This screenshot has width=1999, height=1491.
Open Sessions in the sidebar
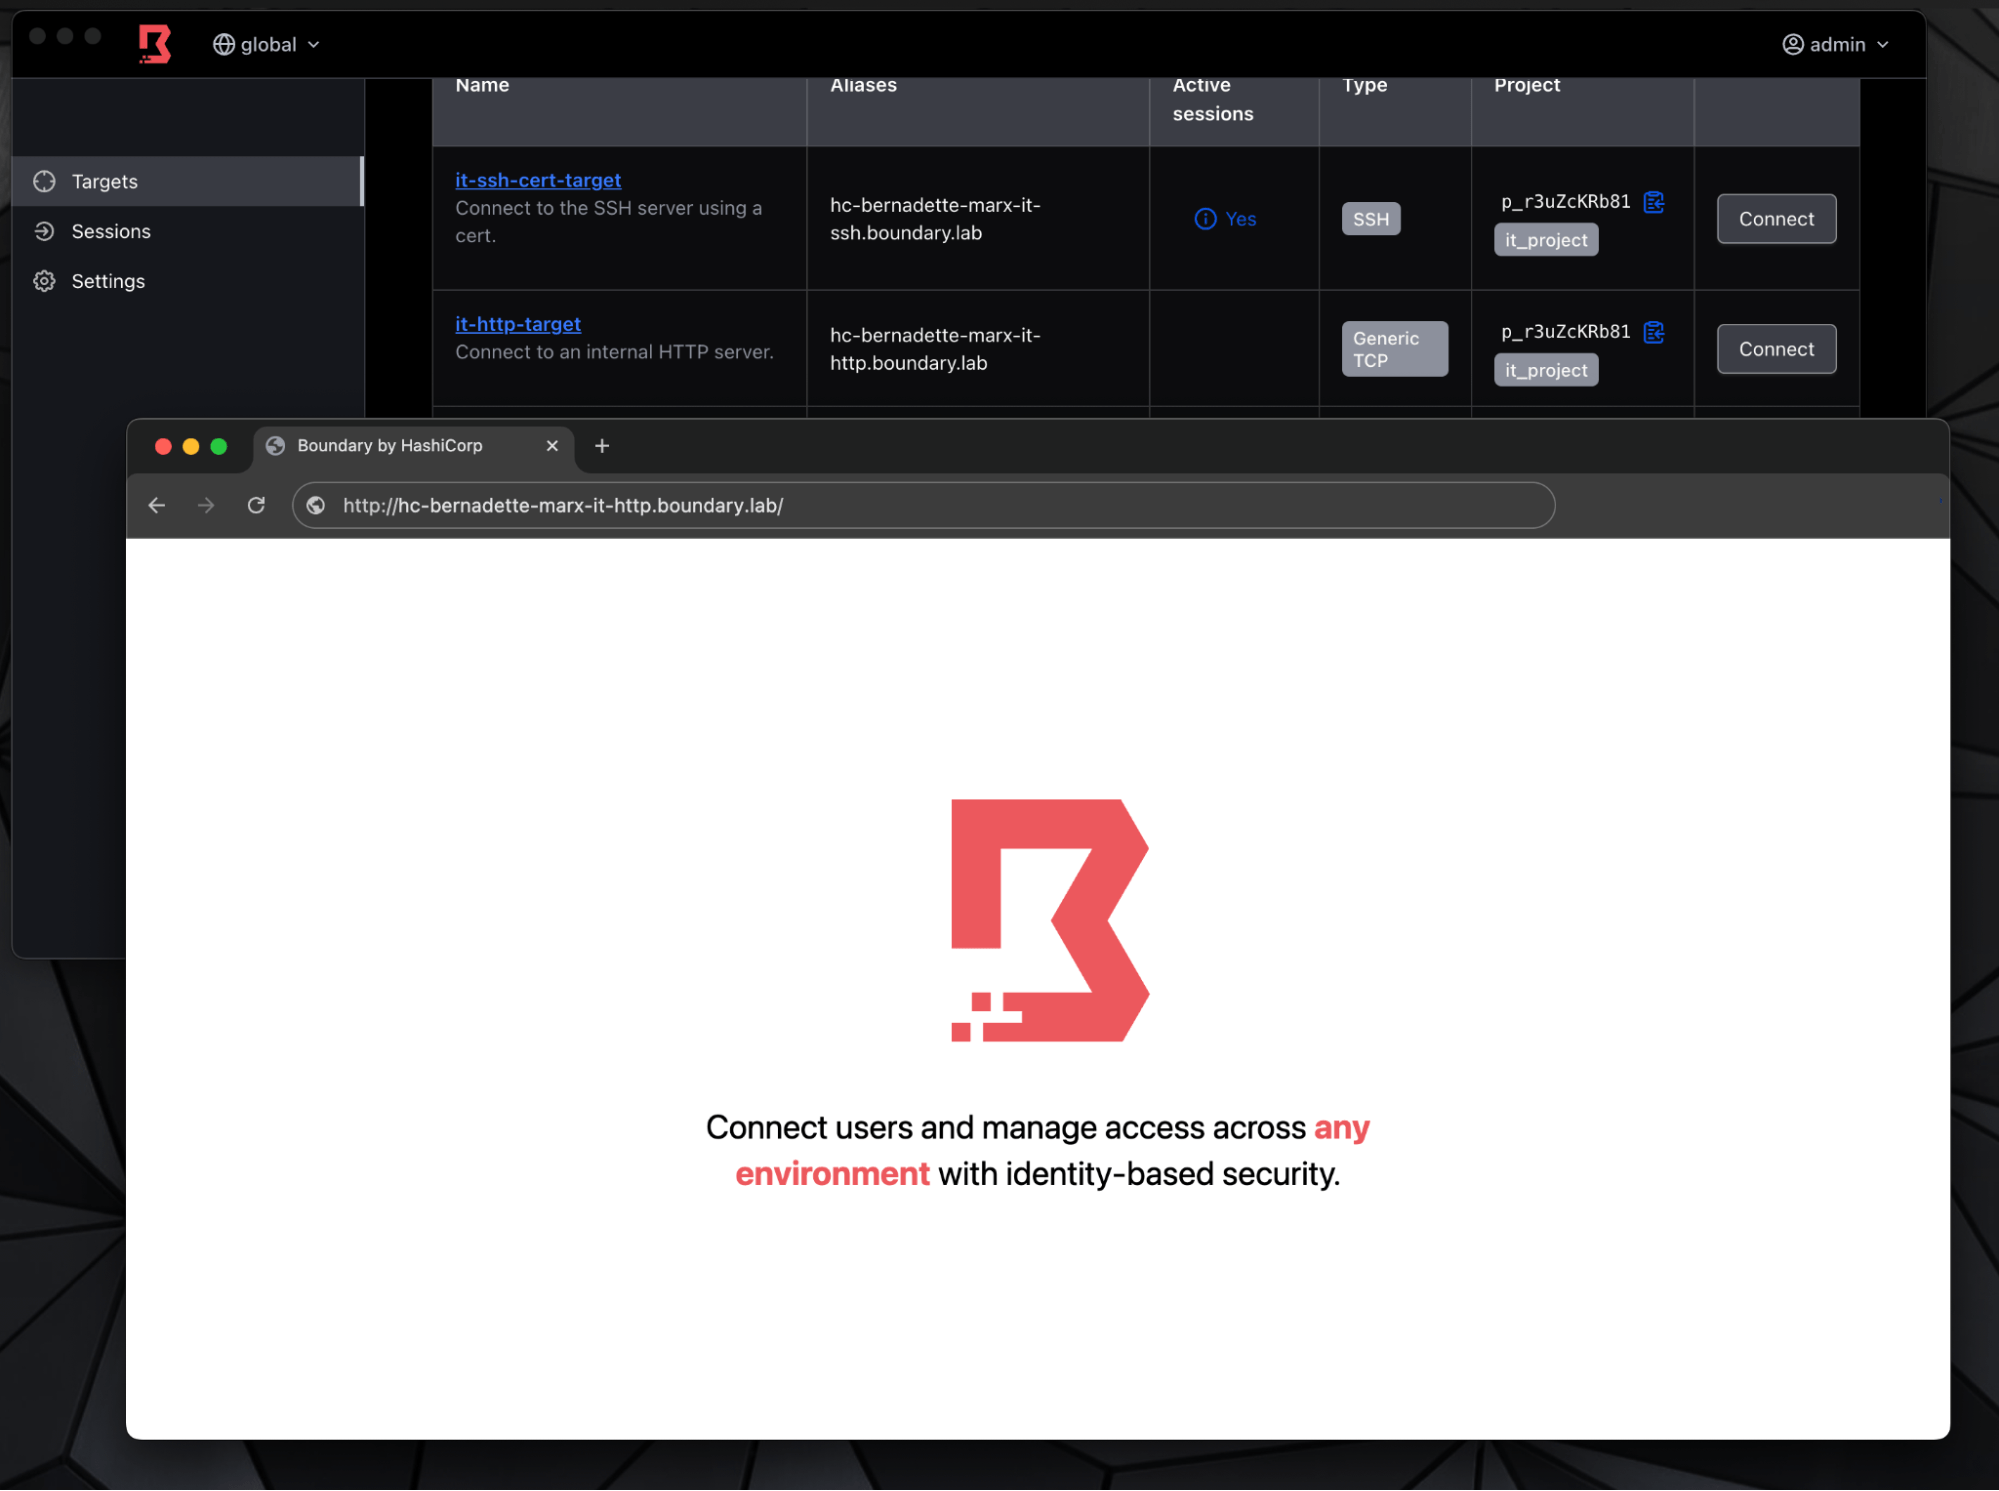coord(110,231)
